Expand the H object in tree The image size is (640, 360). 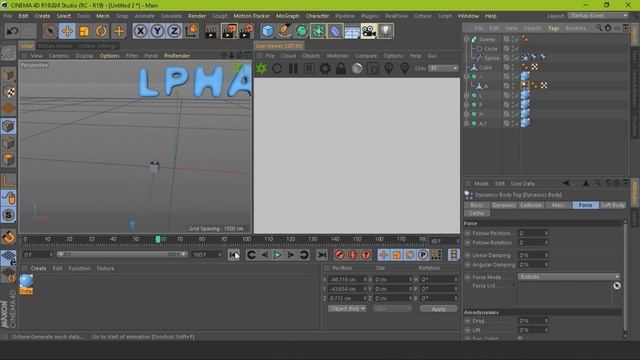point(467,114)
